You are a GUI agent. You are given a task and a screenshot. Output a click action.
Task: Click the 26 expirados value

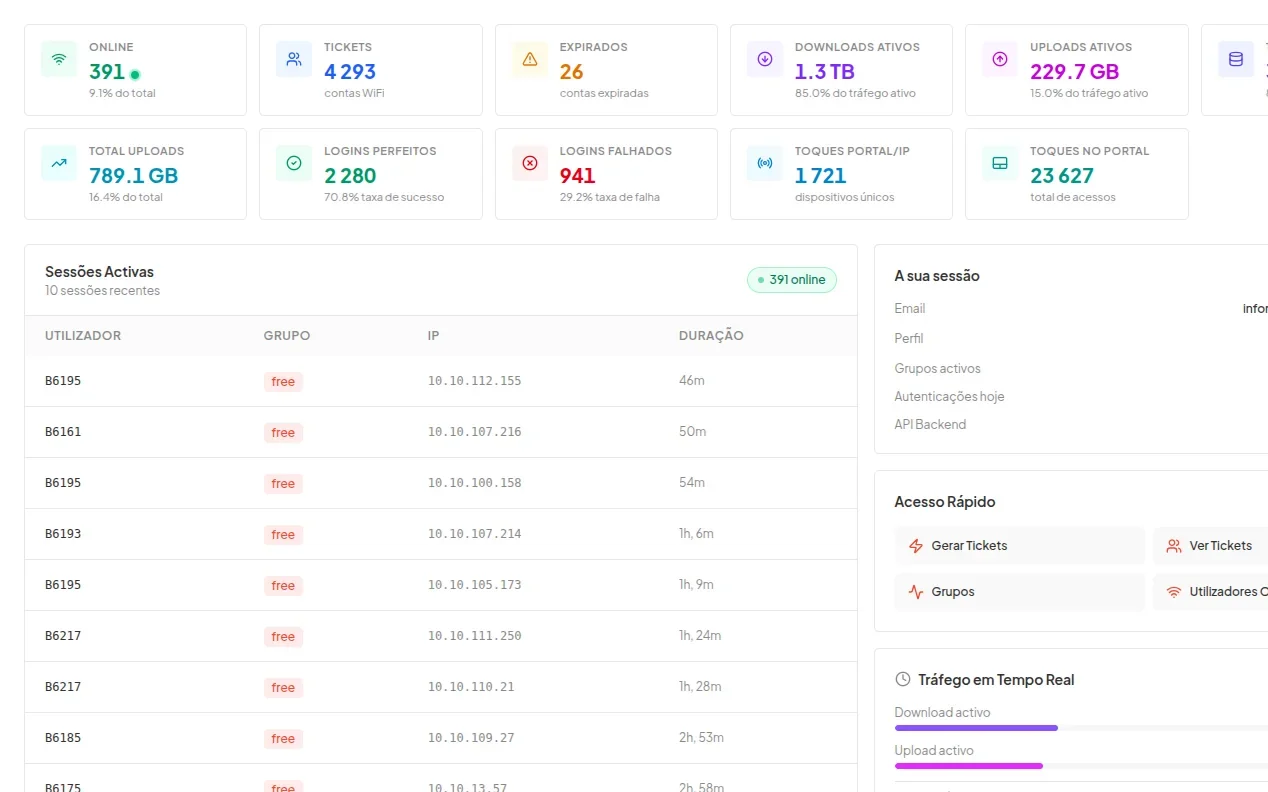click(571, 72)
